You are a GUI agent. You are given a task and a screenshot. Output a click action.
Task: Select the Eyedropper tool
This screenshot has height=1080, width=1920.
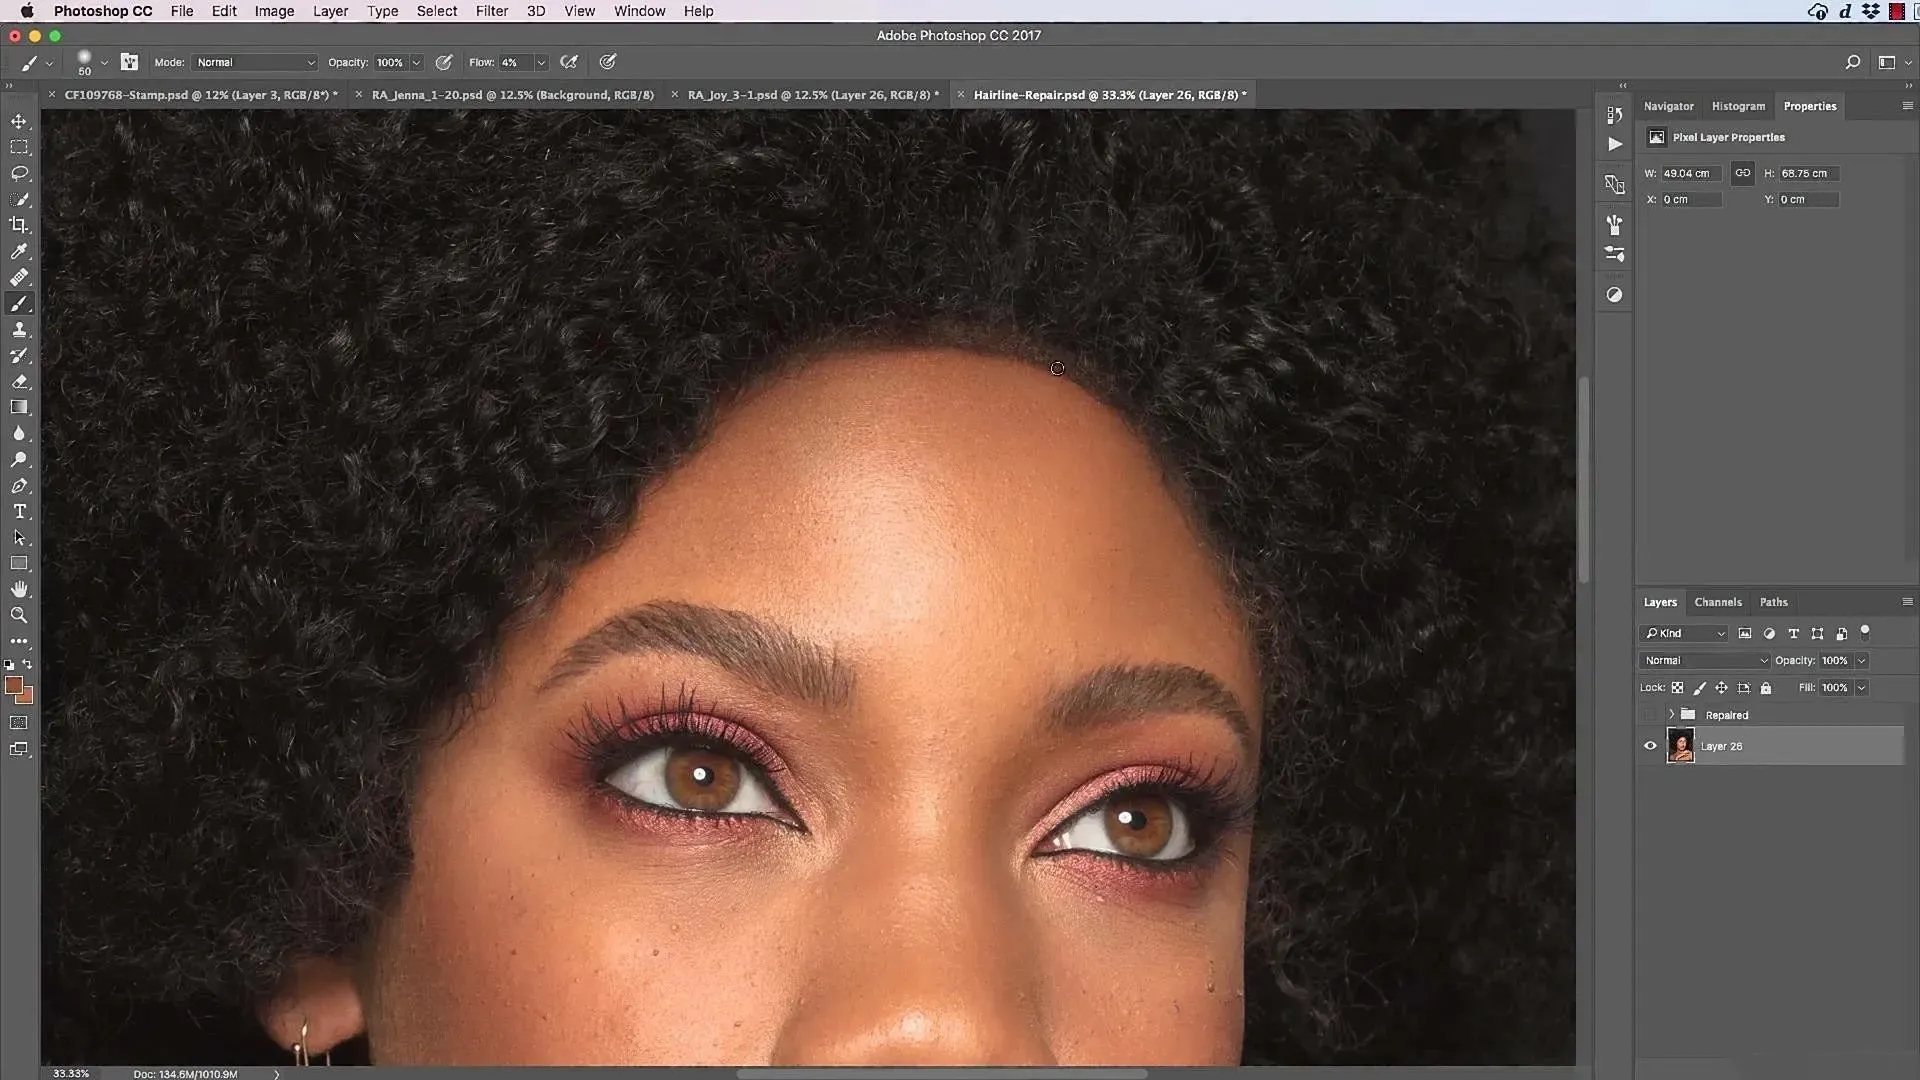pyautogui.click(x=19, y=252)
